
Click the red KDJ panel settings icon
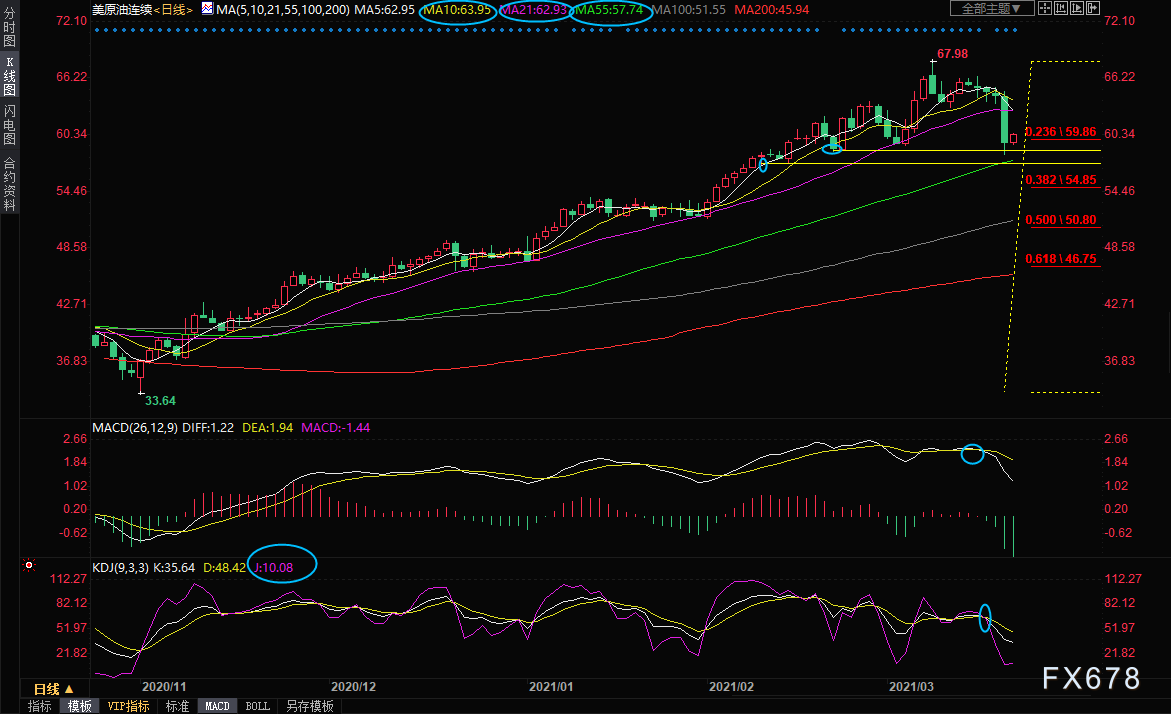click(x=29, y=566)
